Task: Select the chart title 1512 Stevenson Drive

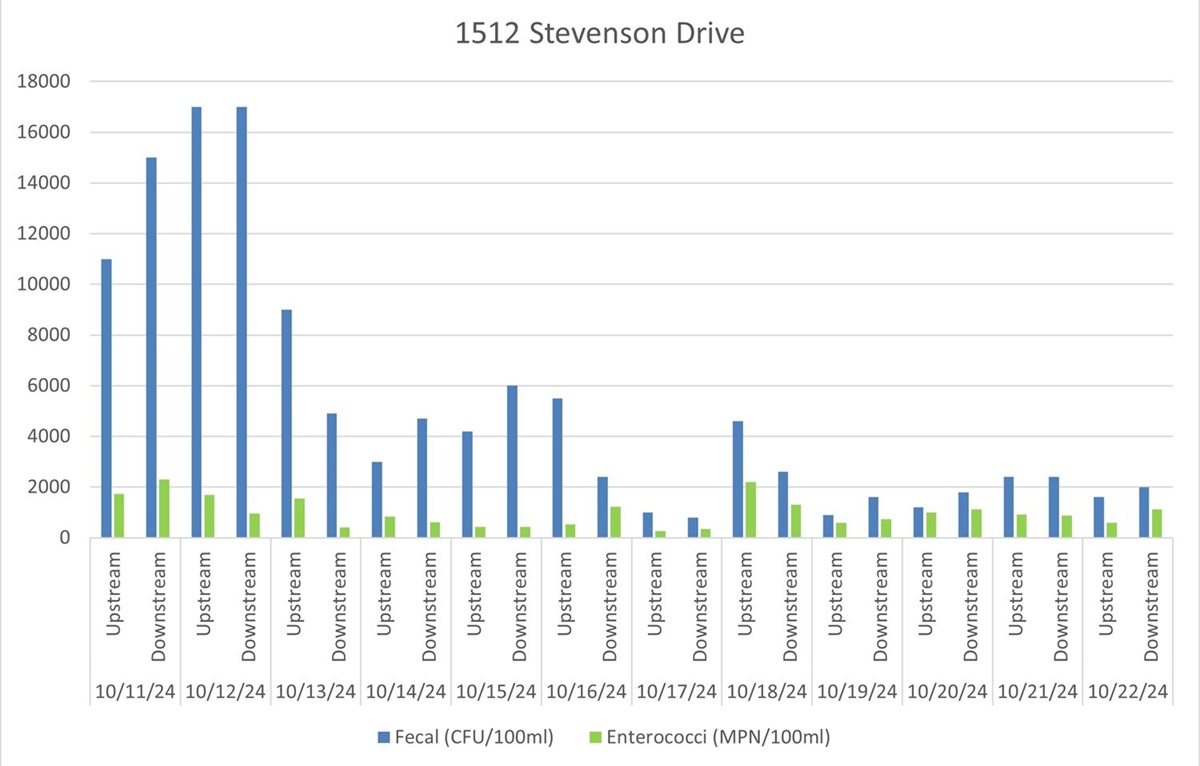Action: pos(599,33)
